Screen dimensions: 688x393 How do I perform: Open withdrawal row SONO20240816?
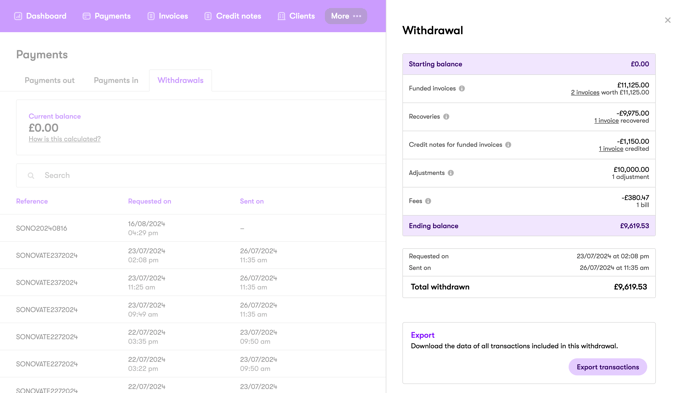coord(193,228)
